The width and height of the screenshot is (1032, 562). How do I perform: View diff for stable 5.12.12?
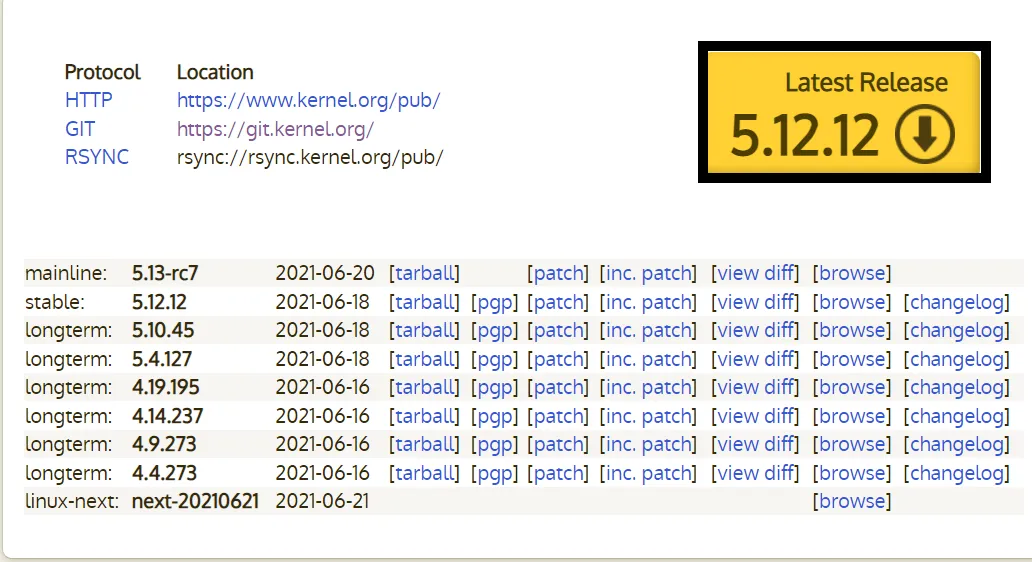pos(755,302)
